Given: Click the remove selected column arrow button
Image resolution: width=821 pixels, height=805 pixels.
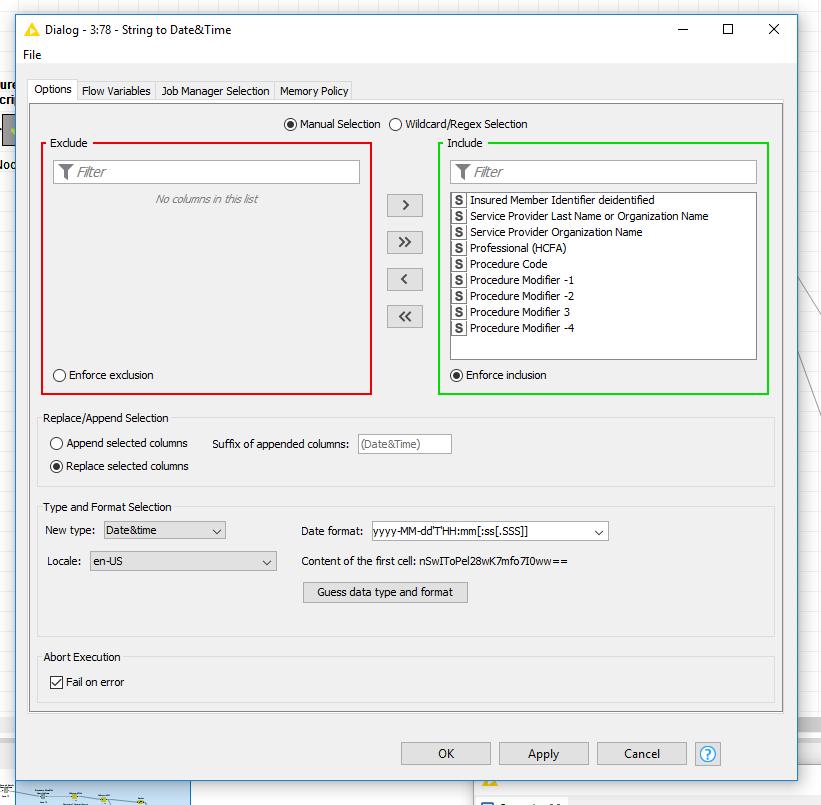Looking at the screenshot, I should pyautogui.click(x=404, y=279).
